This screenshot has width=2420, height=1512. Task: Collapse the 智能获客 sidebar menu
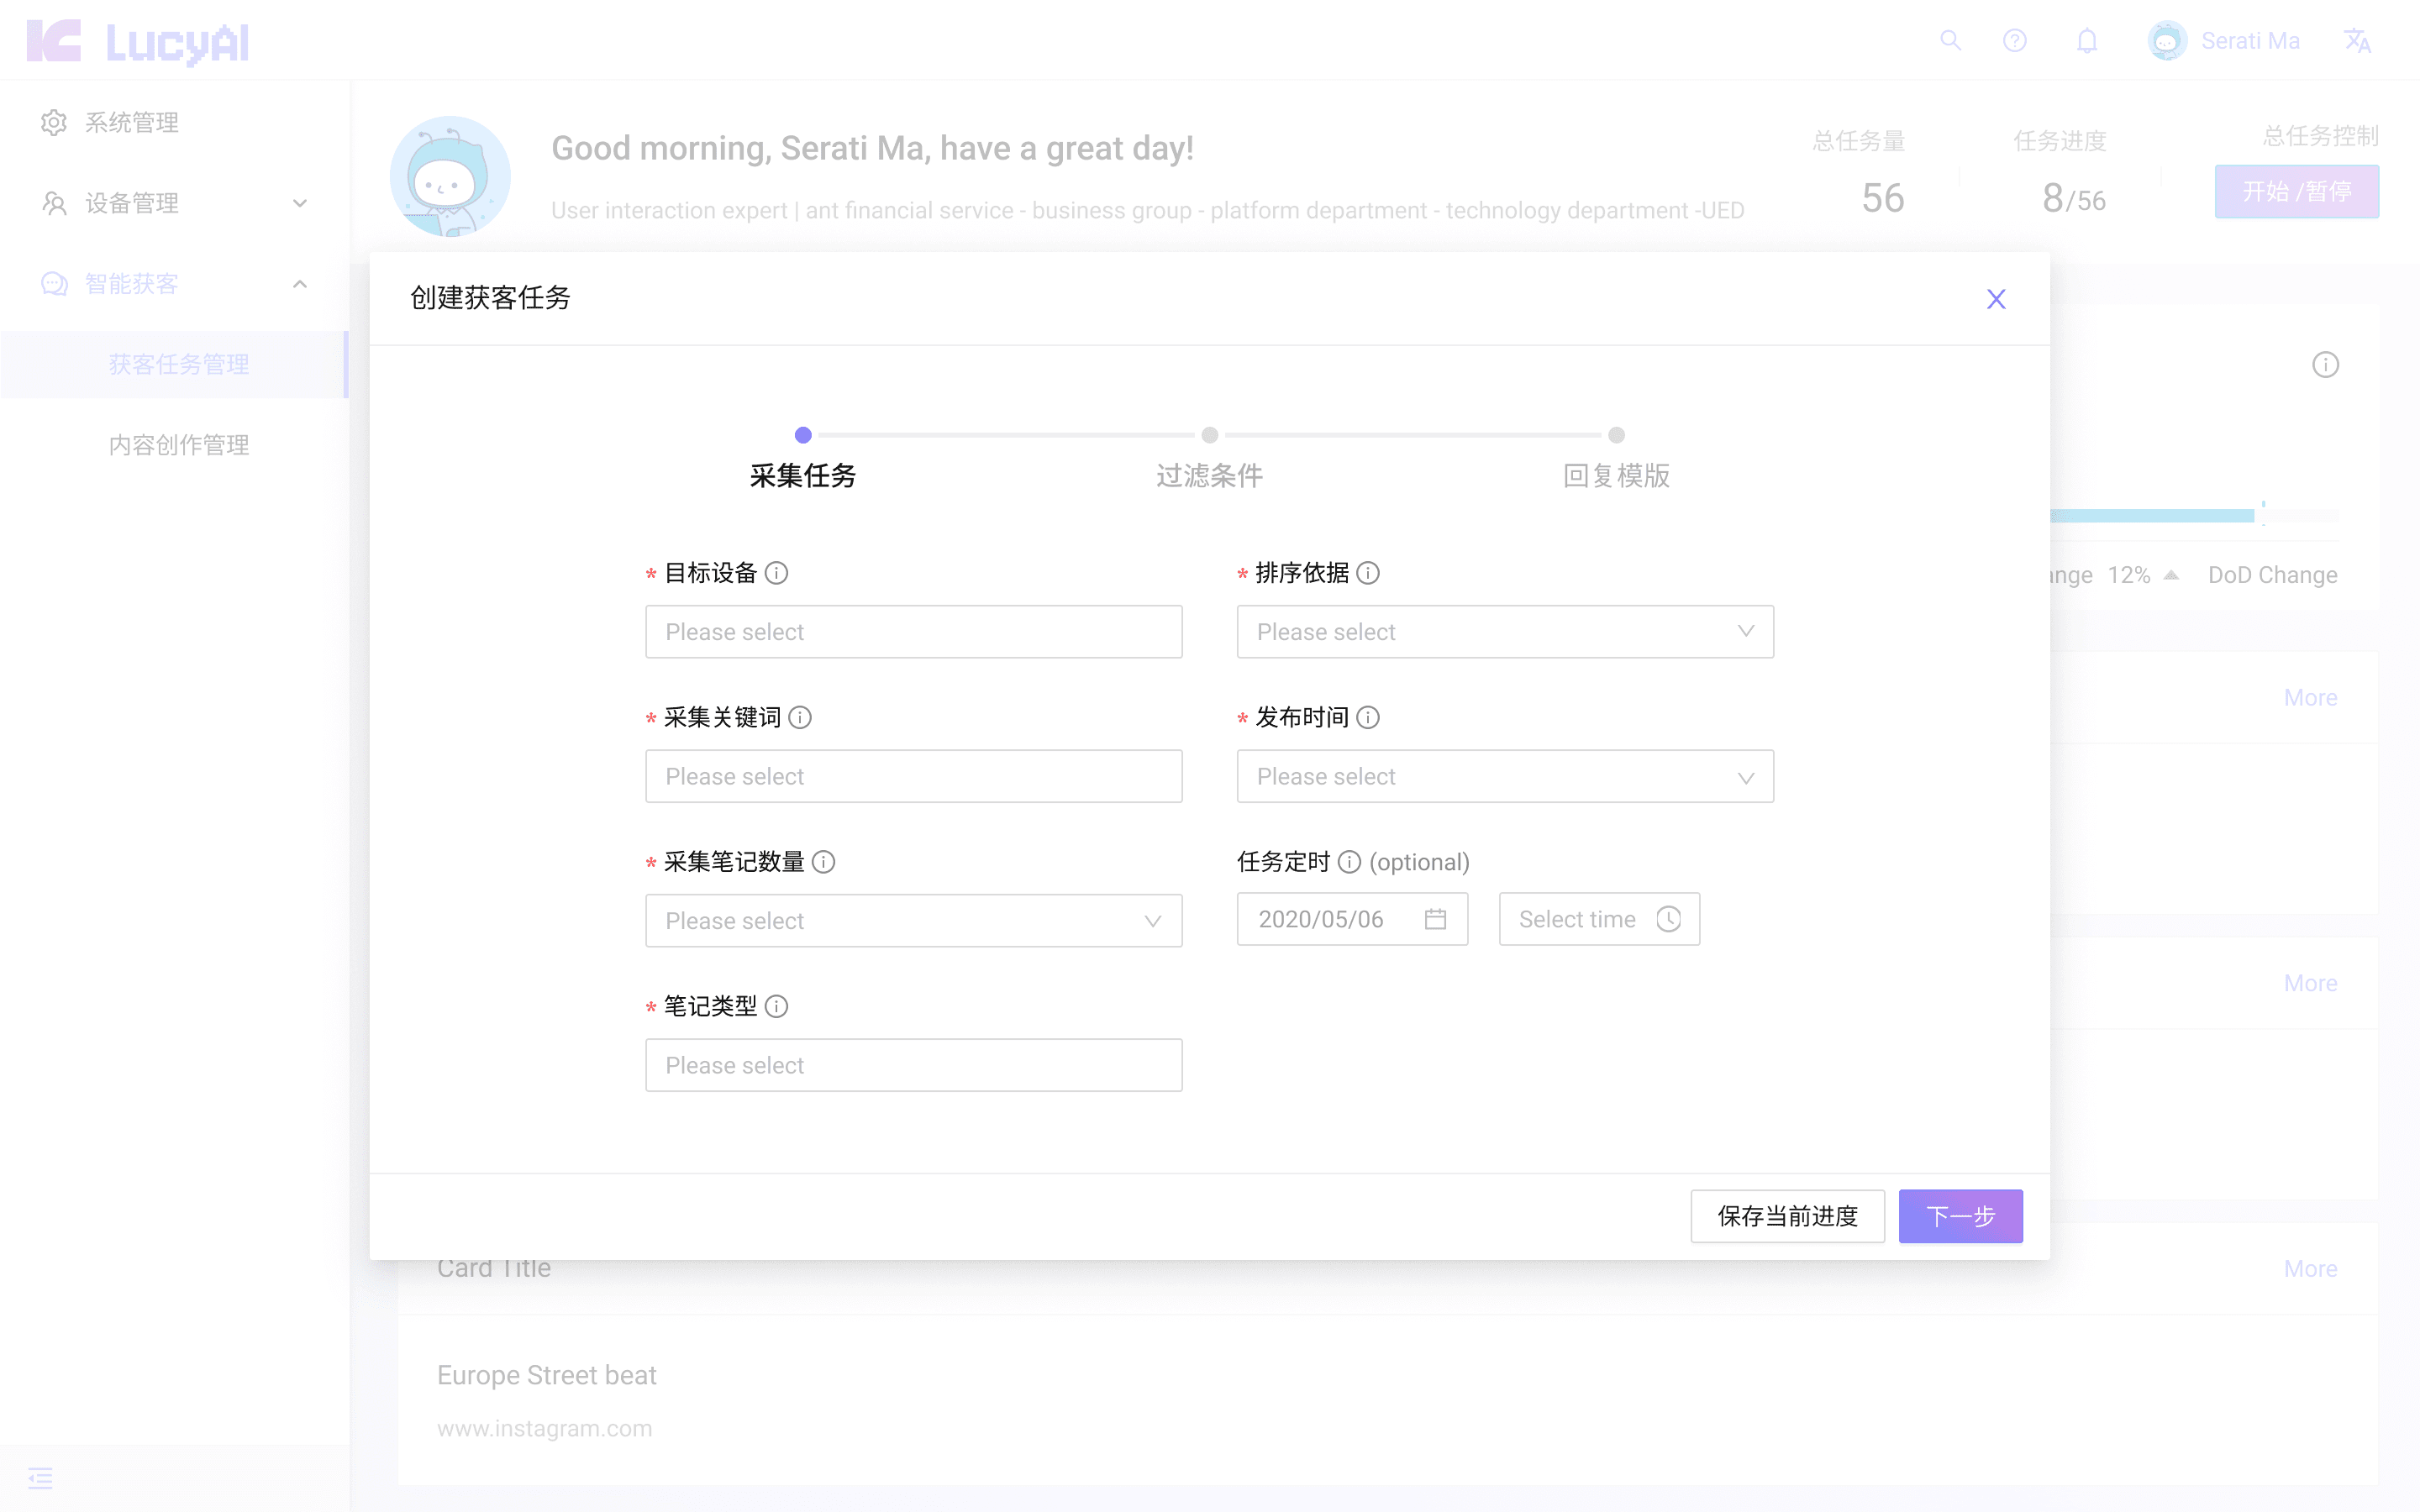(x=299, y=284)
